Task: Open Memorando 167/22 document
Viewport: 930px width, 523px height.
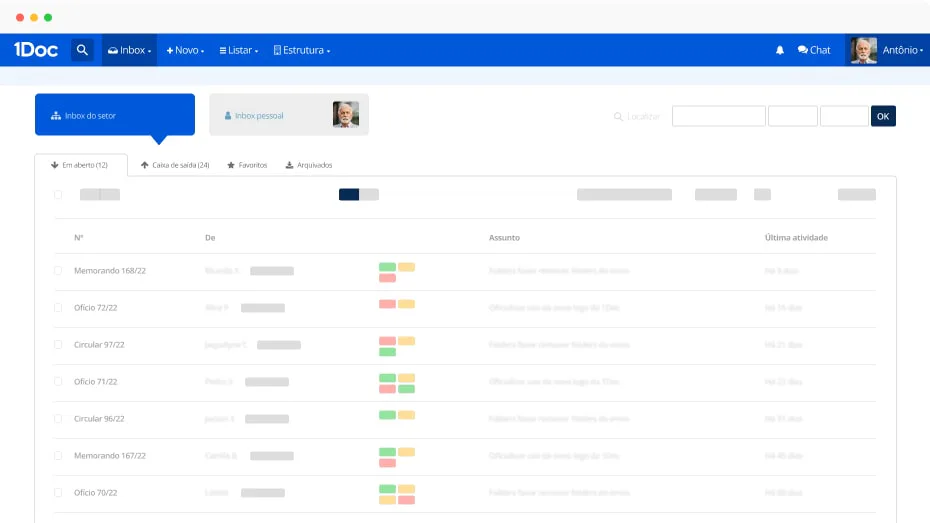Action: [x=110, y=455]
